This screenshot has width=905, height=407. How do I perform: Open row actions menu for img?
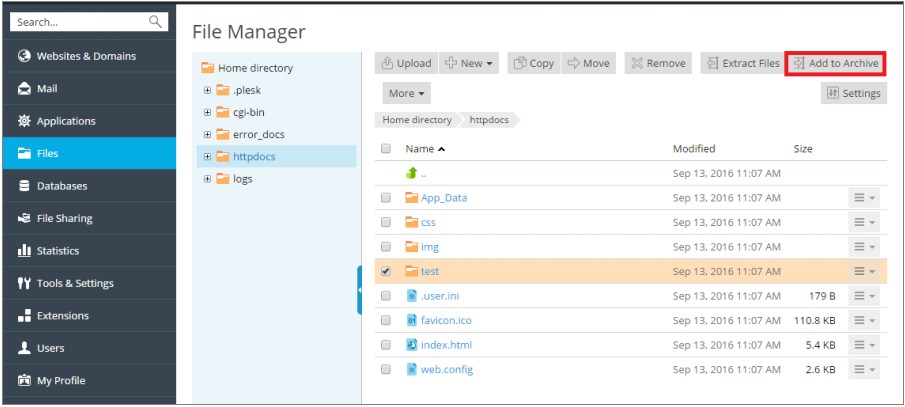(864, 247)
